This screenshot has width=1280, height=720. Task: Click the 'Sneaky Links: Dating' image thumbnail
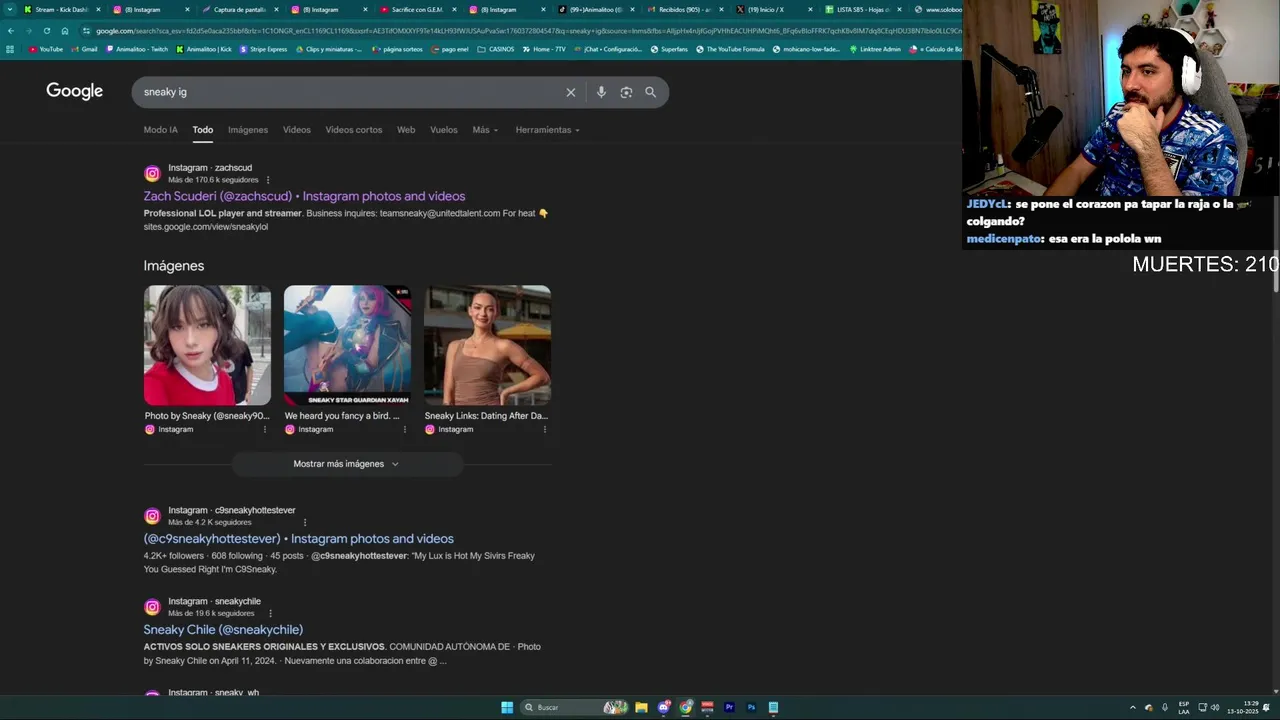point(487,345)
